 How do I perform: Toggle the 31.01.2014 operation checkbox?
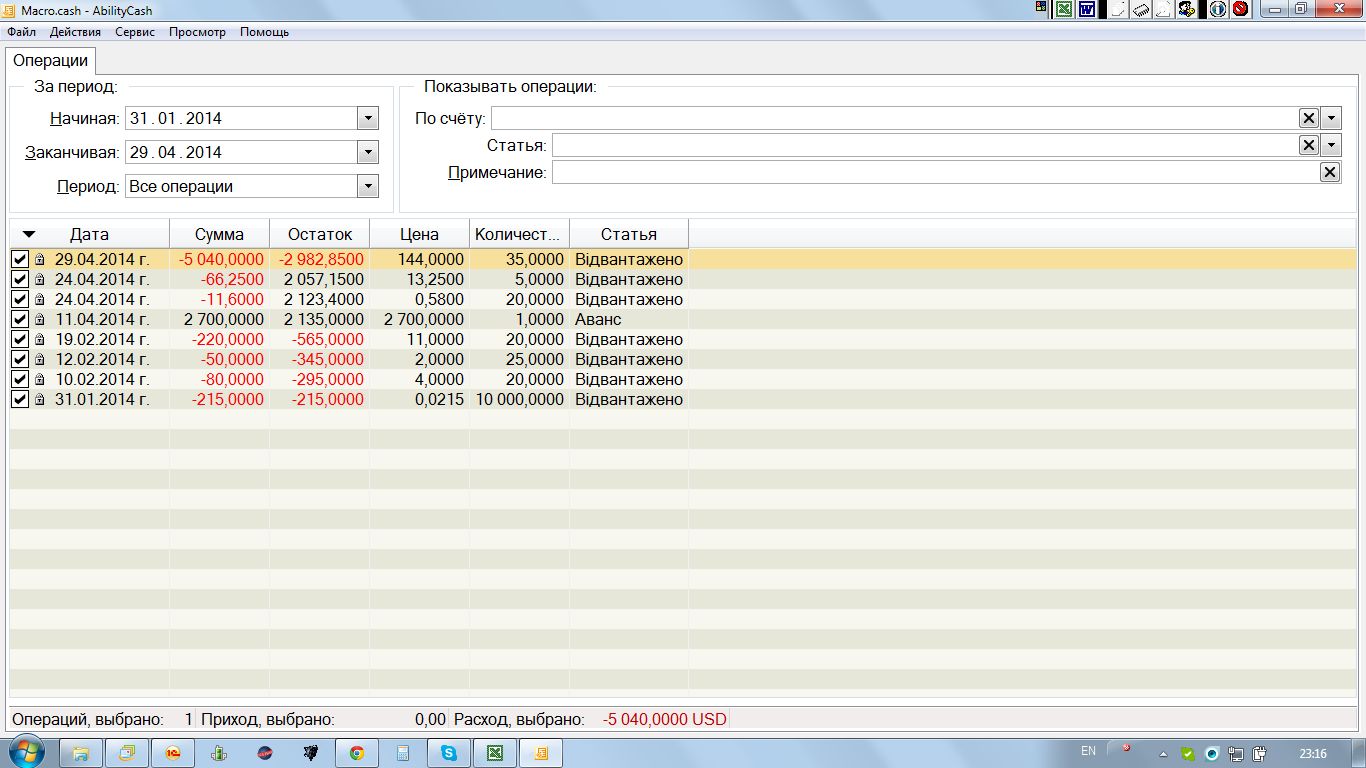(20, 400)
